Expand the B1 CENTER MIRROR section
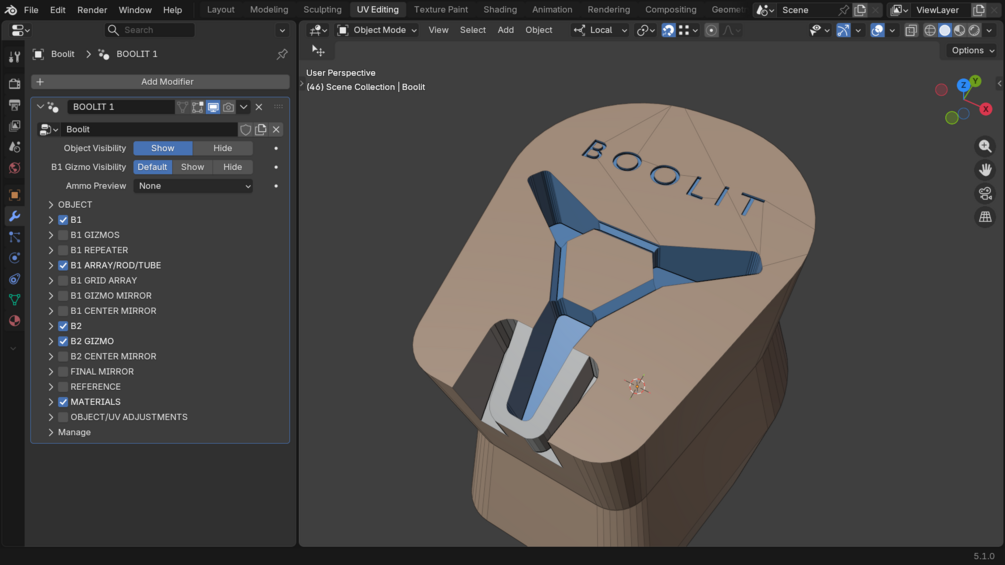The width and height of the screenshot is (1005, 565). [x=51, y=311]
